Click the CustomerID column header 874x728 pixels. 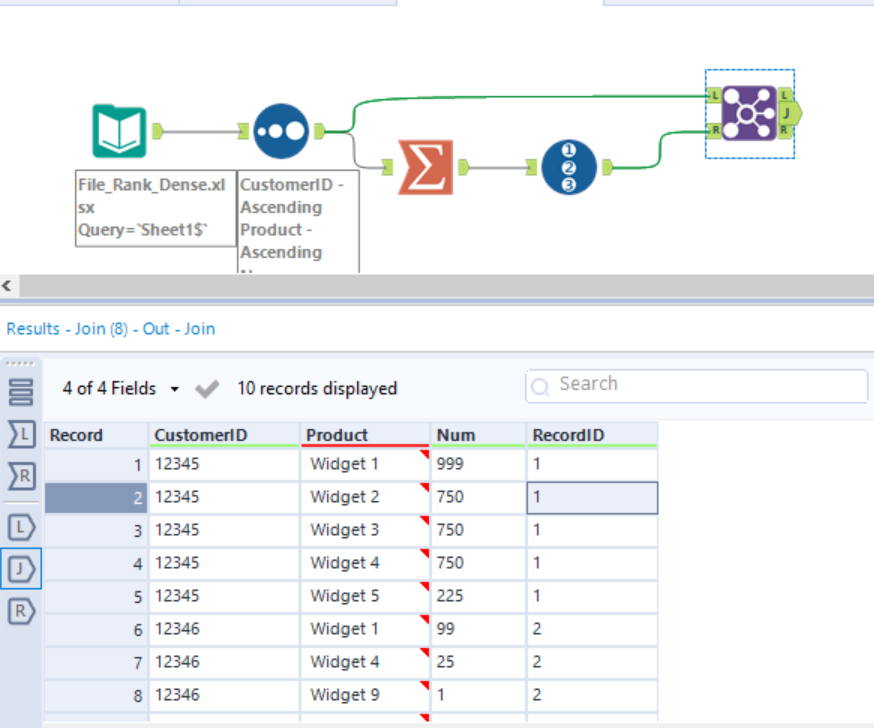tap(224, 435)
